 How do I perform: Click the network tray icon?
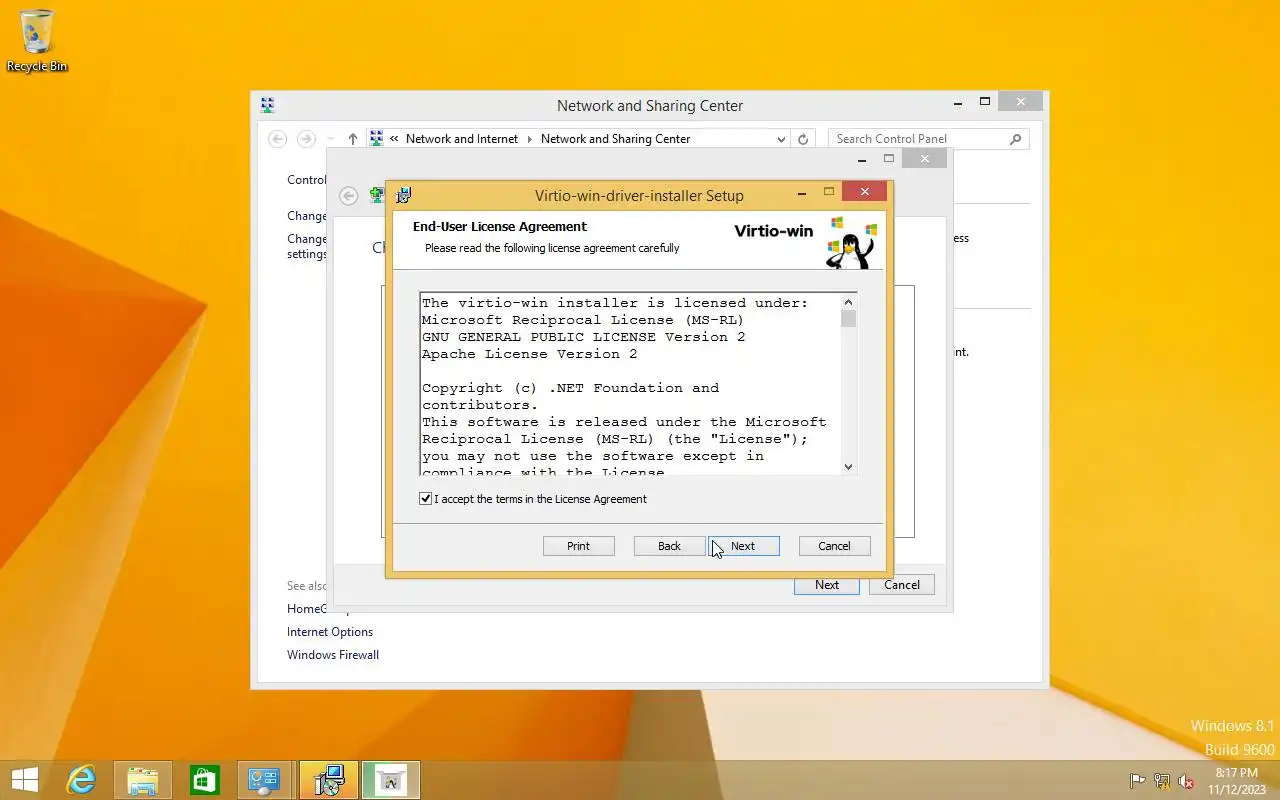point(1162,781)
